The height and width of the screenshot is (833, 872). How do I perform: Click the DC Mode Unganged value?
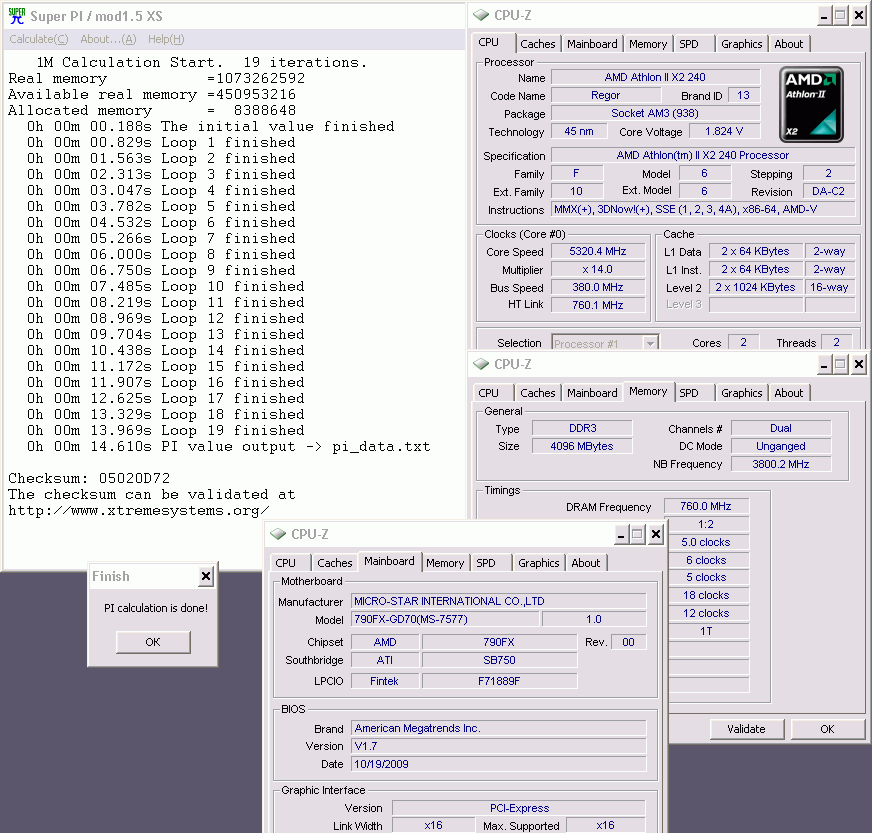pyautogui.click(x=781, y=446)
